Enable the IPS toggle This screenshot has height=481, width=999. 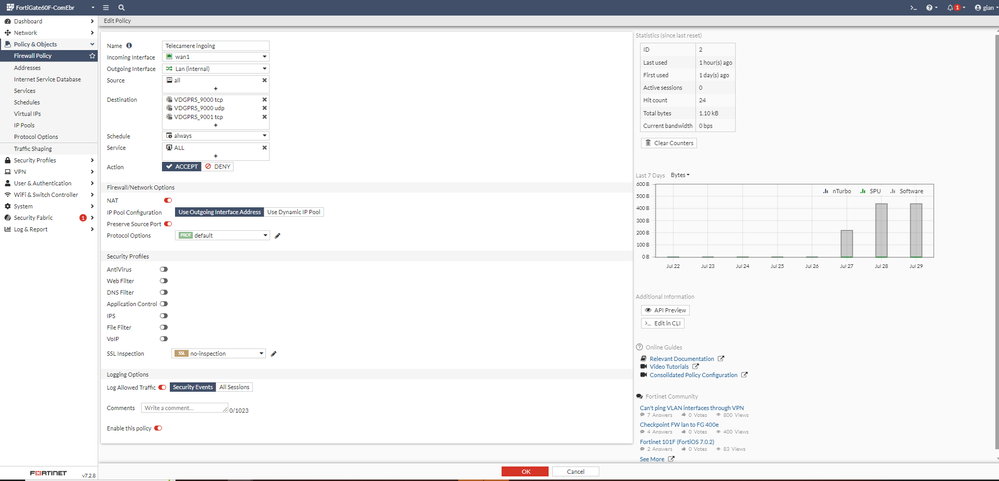[164, 316]
